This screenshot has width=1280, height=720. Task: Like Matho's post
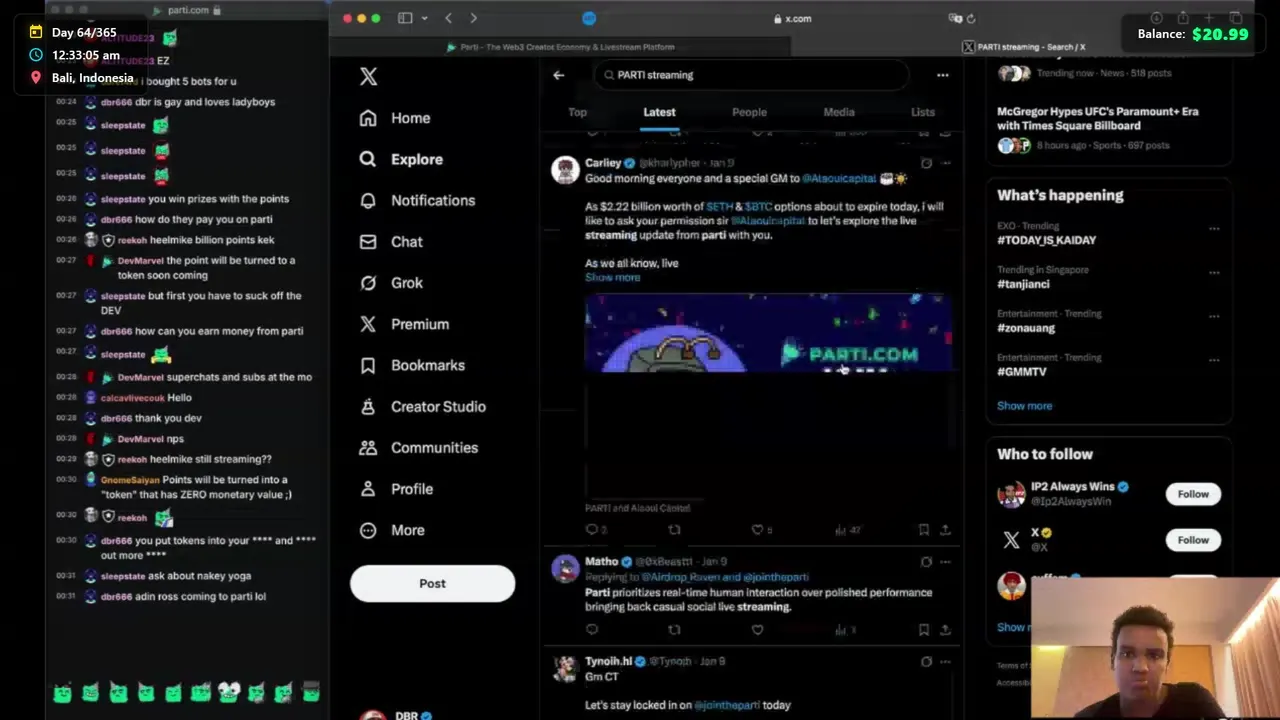(757, 630)
